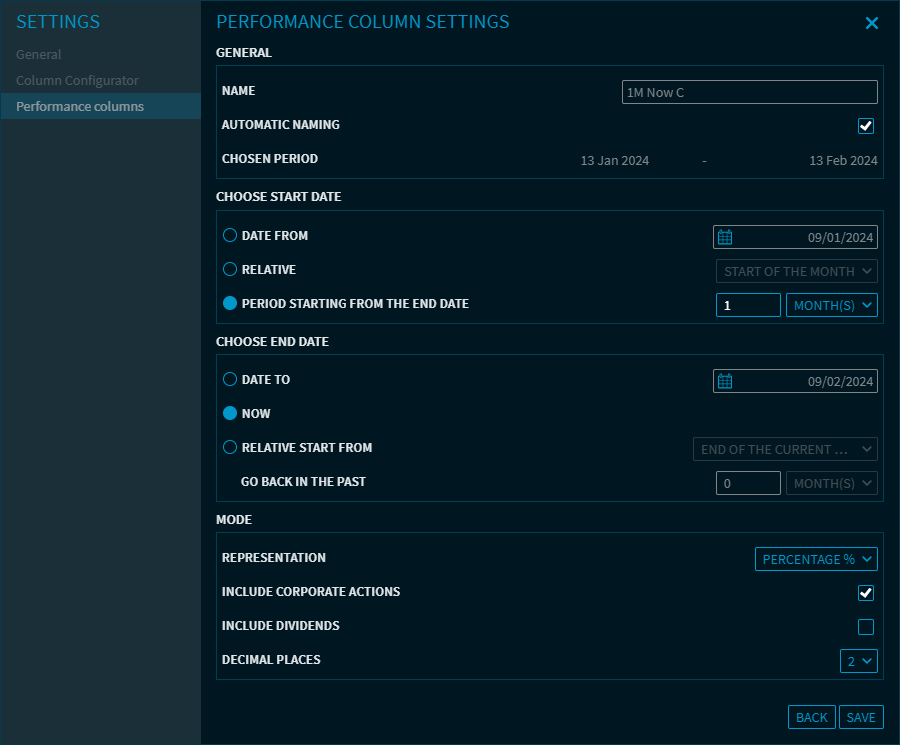Select the Relative start date option

(230, 270)
